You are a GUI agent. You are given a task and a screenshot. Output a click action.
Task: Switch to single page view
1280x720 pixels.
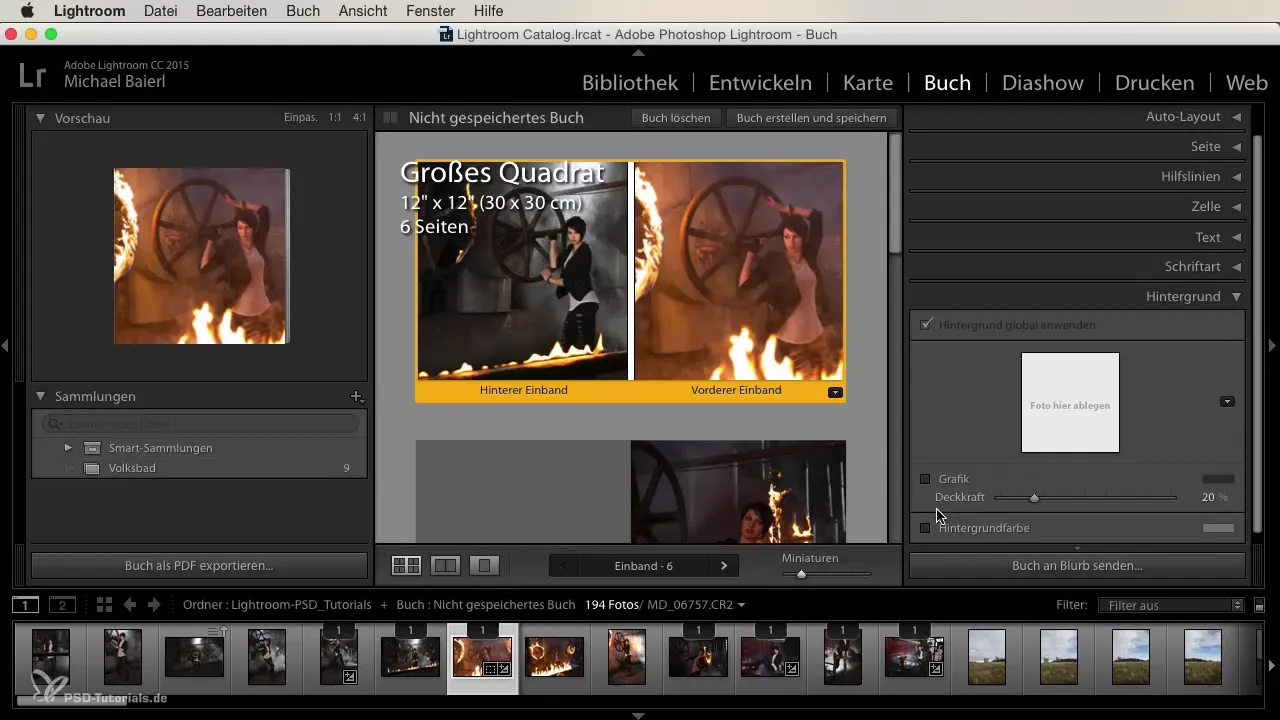[x=484, y=566]
